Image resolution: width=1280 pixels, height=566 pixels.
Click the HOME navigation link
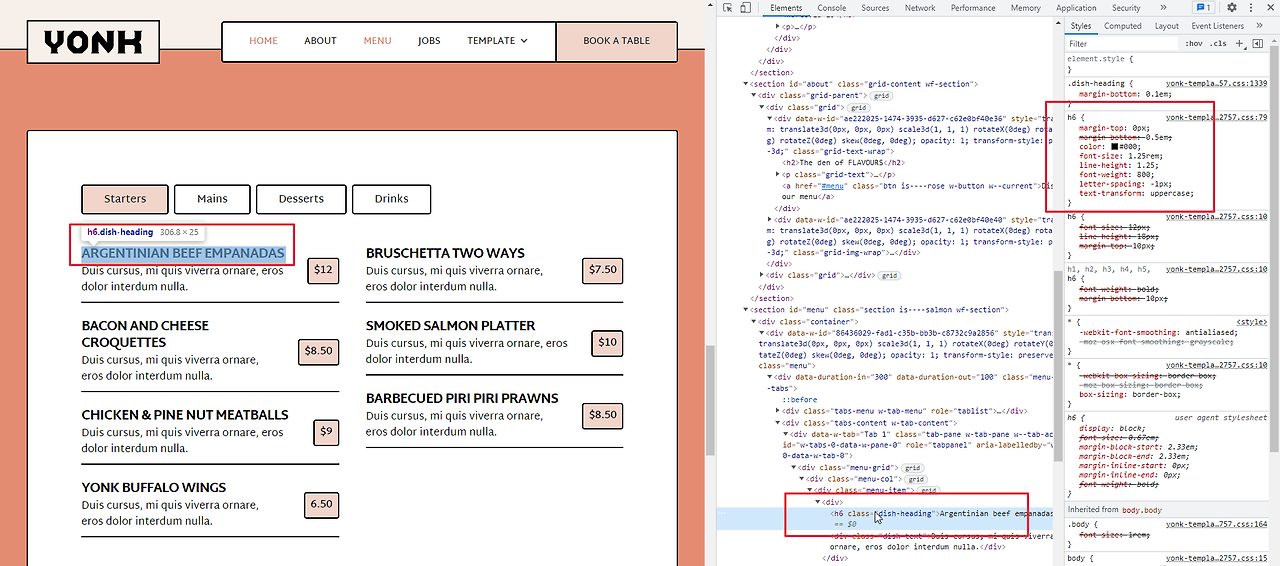tap(264, 41)
